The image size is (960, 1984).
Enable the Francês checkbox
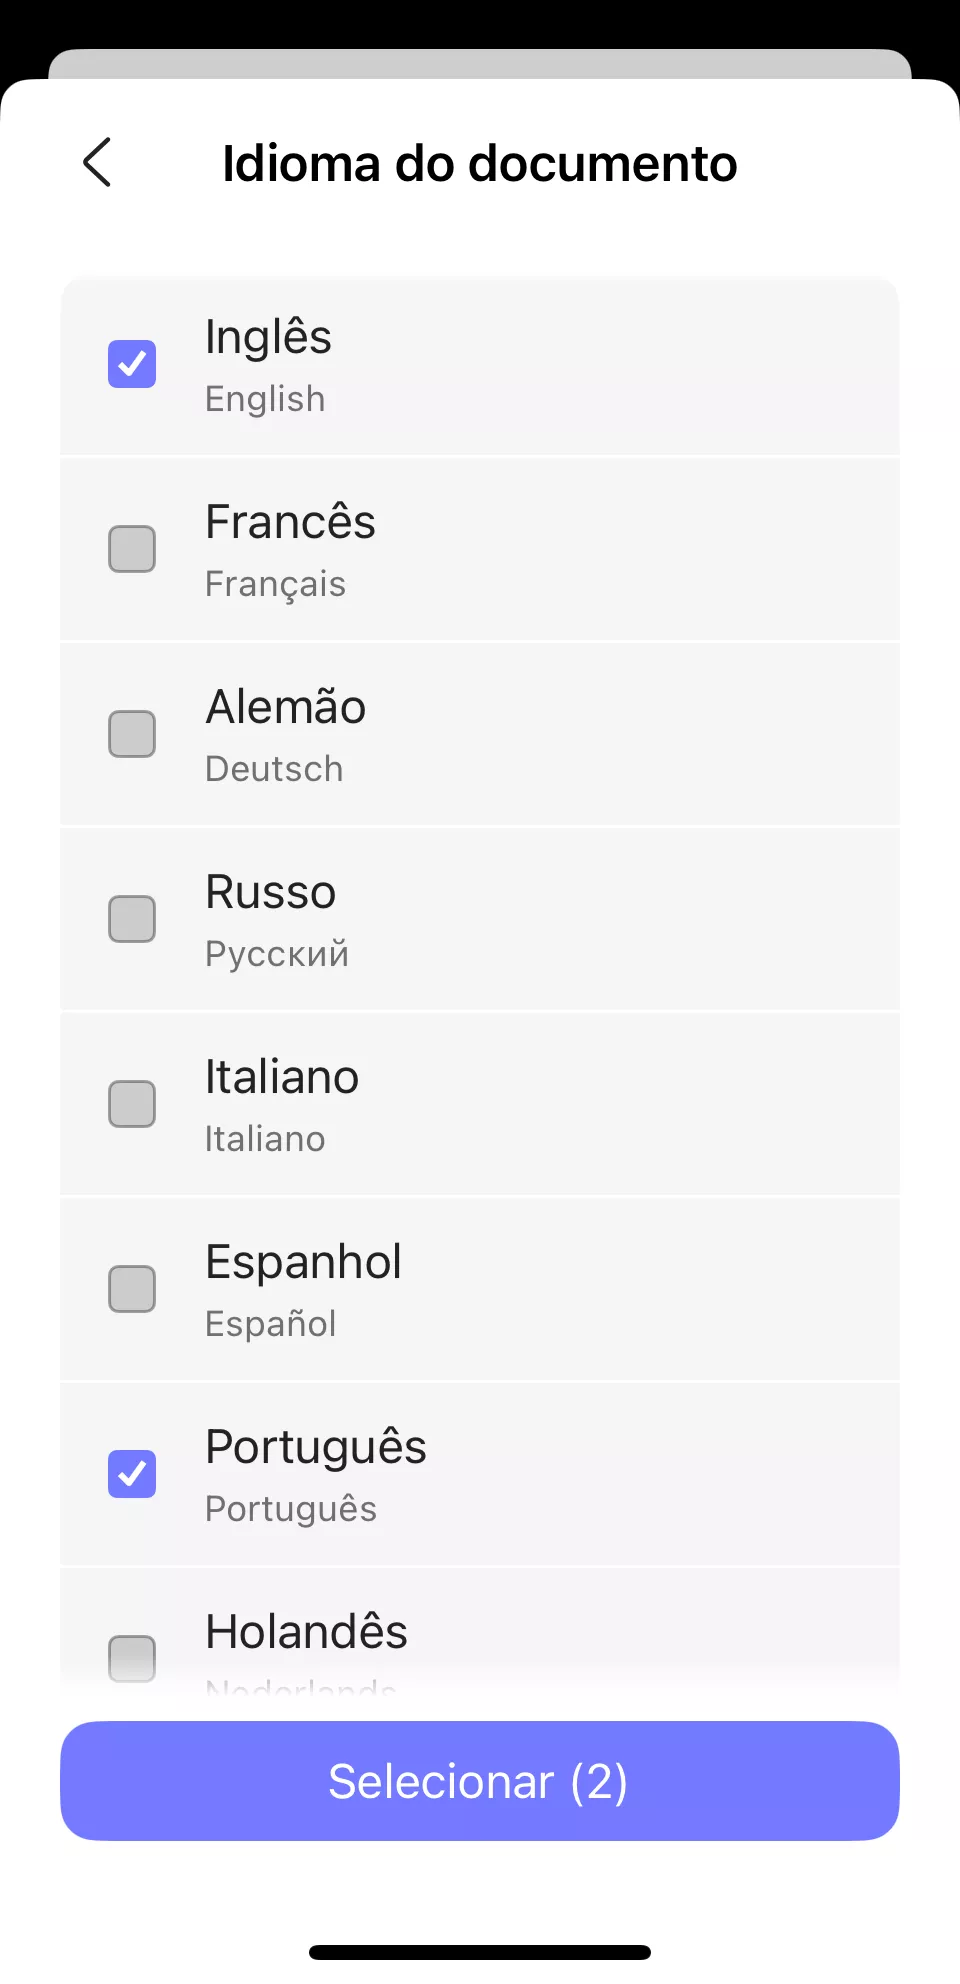(x=132, y=549)
